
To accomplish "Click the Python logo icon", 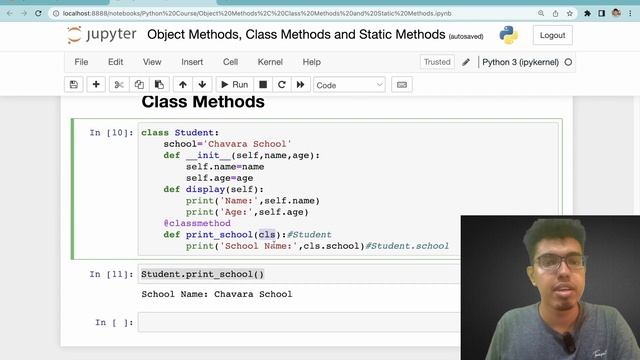I will pyautogui.click(x=508, y=35).
